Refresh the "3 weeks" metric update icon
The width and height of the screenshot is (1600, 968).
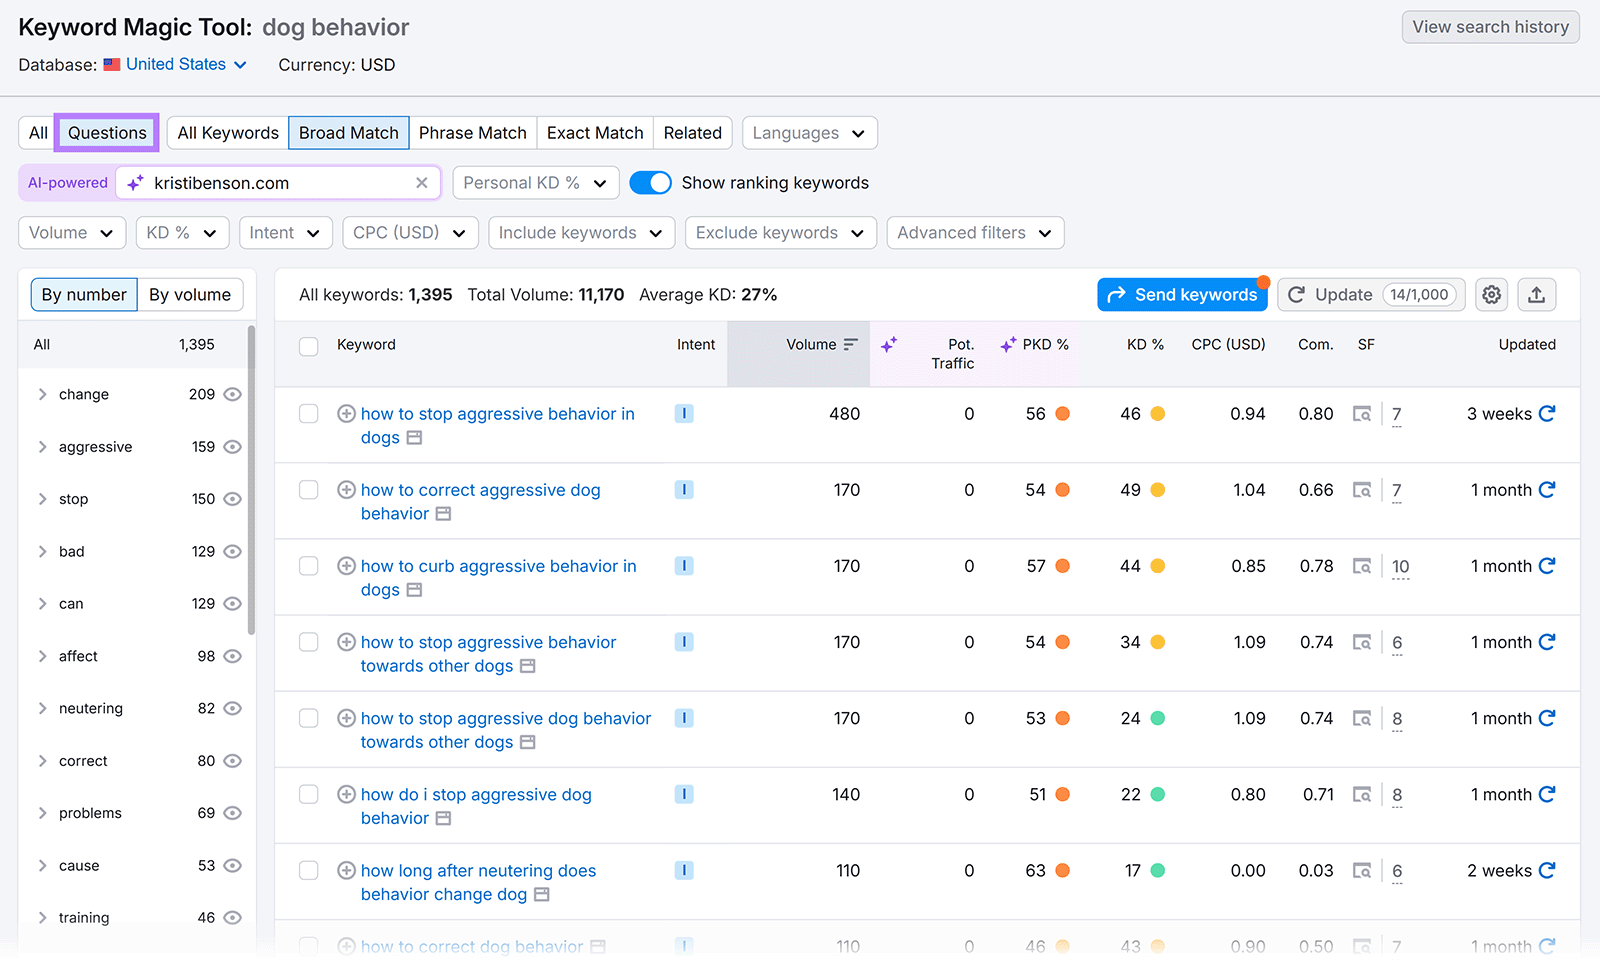pyautogui.click(x=1548, y=413)
